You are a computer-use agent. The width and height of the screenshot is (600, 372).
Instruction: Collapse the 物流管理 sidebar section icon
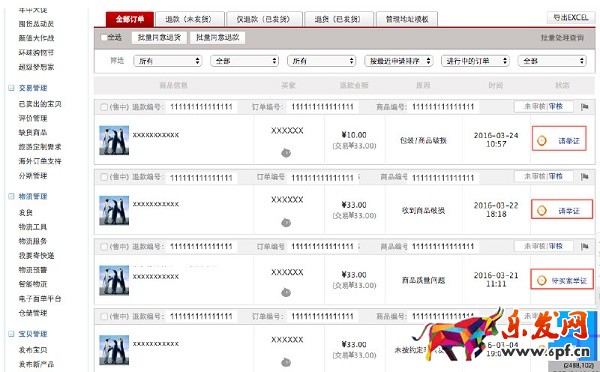[x=11, y=196]
